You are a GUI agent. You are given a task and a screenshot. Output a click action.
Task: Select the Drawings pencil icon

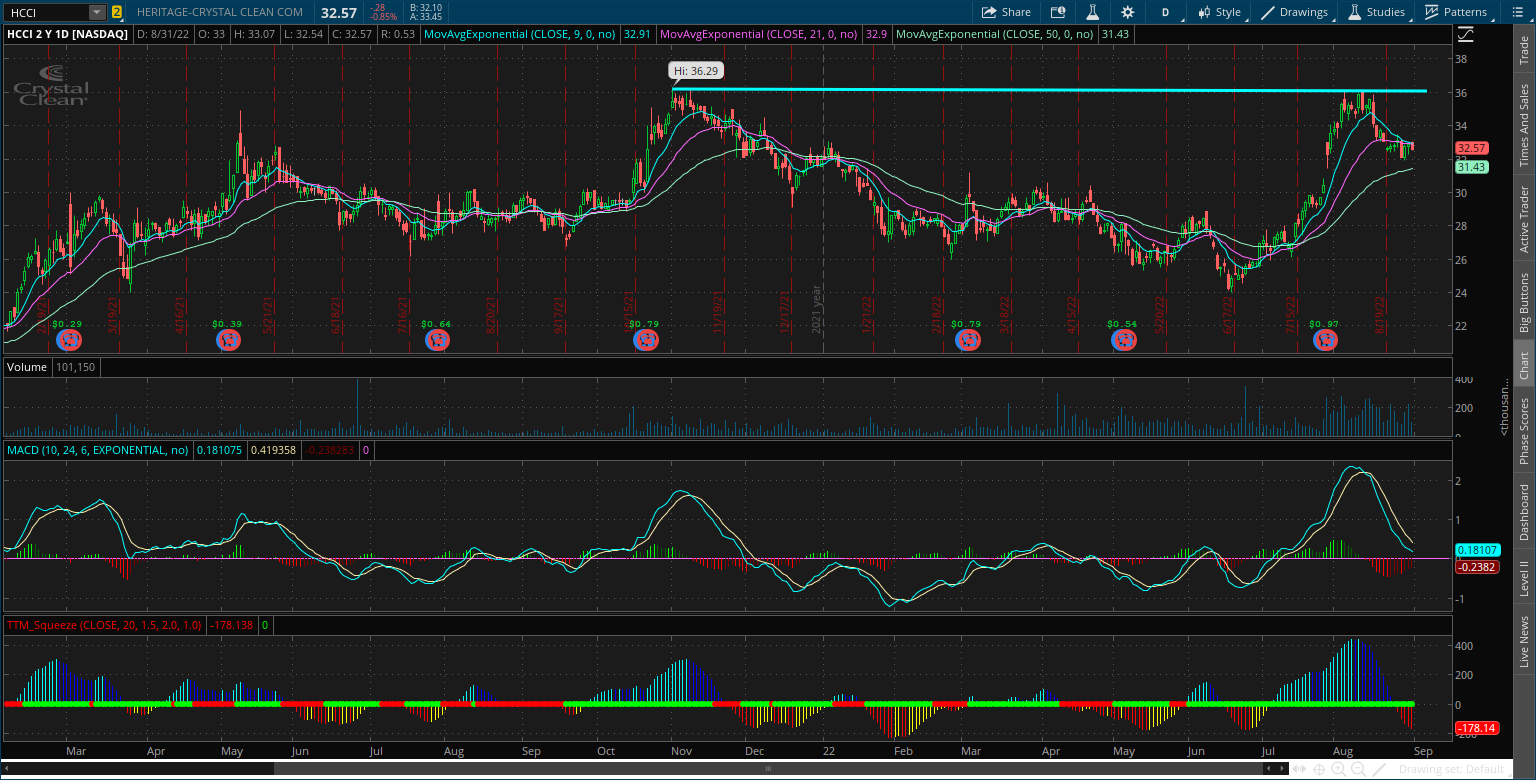[x=1265, y=13]
